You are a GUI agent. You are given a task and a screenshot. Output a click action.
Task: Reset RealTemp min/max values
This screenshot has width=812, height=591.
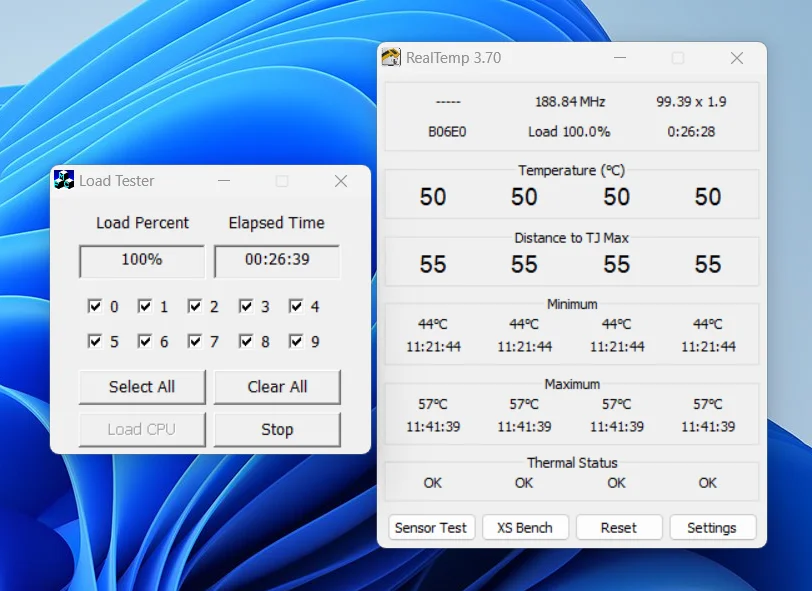619,527
